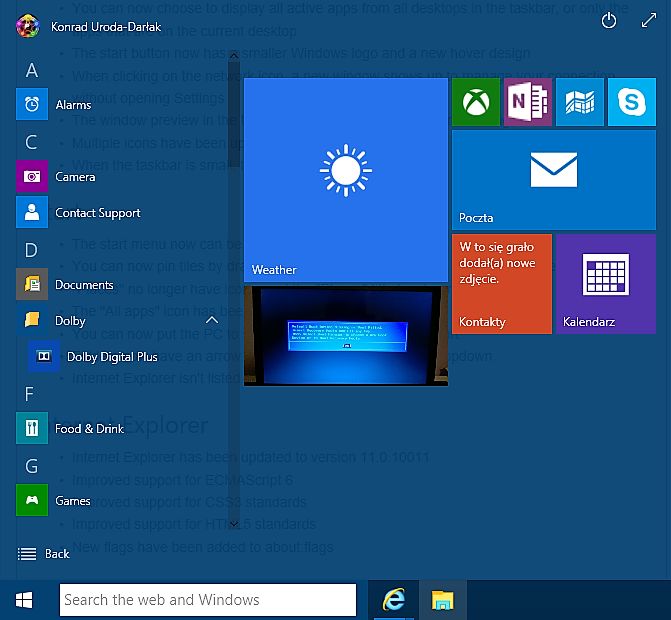The image size is (671, 620).
Task: Open Alarms app icon
Action: coord(32,104)
